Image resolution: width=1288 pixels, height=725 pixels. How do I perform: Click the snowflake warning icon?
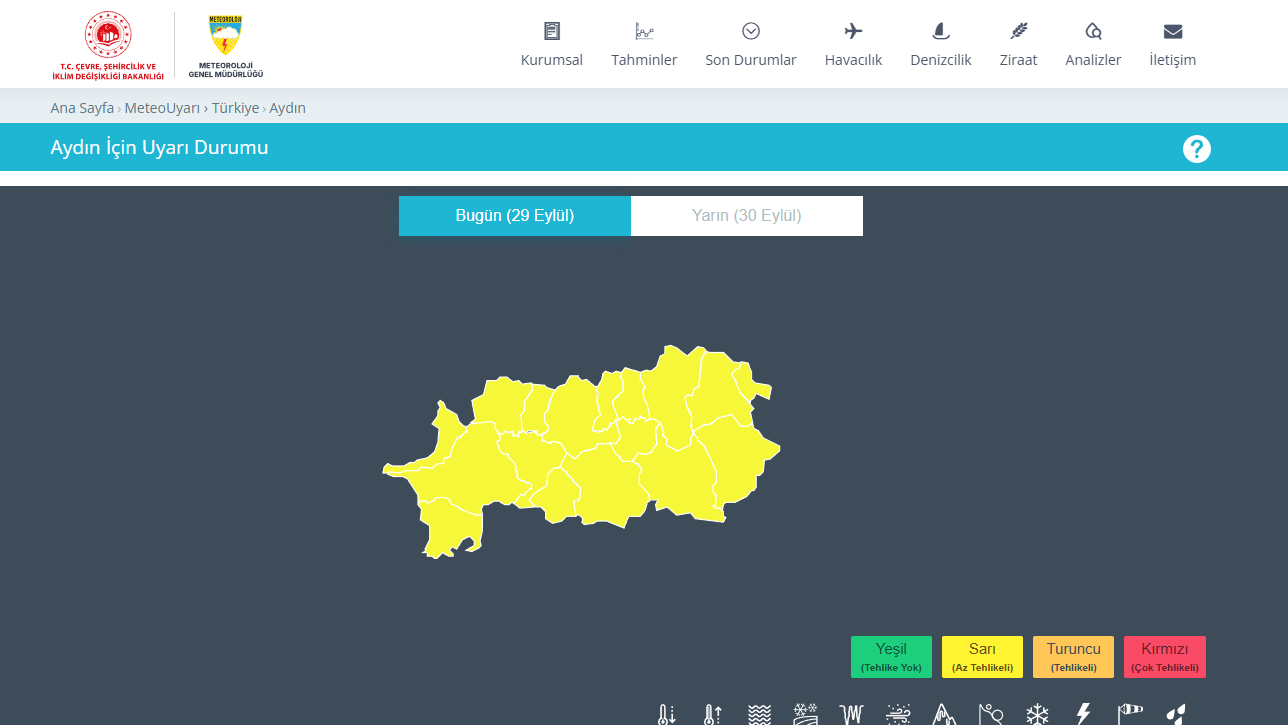pyautogui.click(x=1037, y=715)
